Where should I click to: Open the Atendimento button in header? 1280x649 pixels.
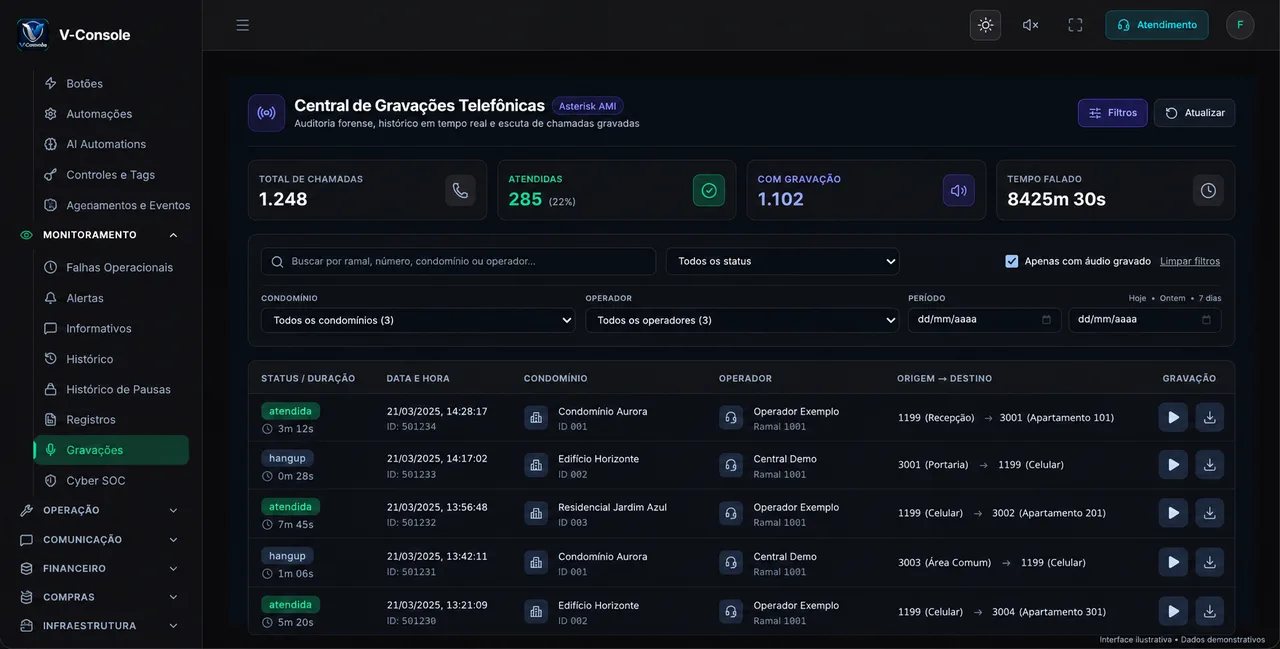1156,25
